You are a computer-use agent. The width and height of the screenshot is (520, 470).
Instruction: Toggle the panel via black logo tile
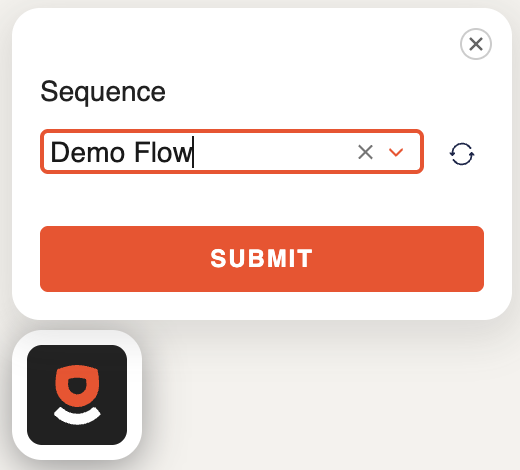77,395
